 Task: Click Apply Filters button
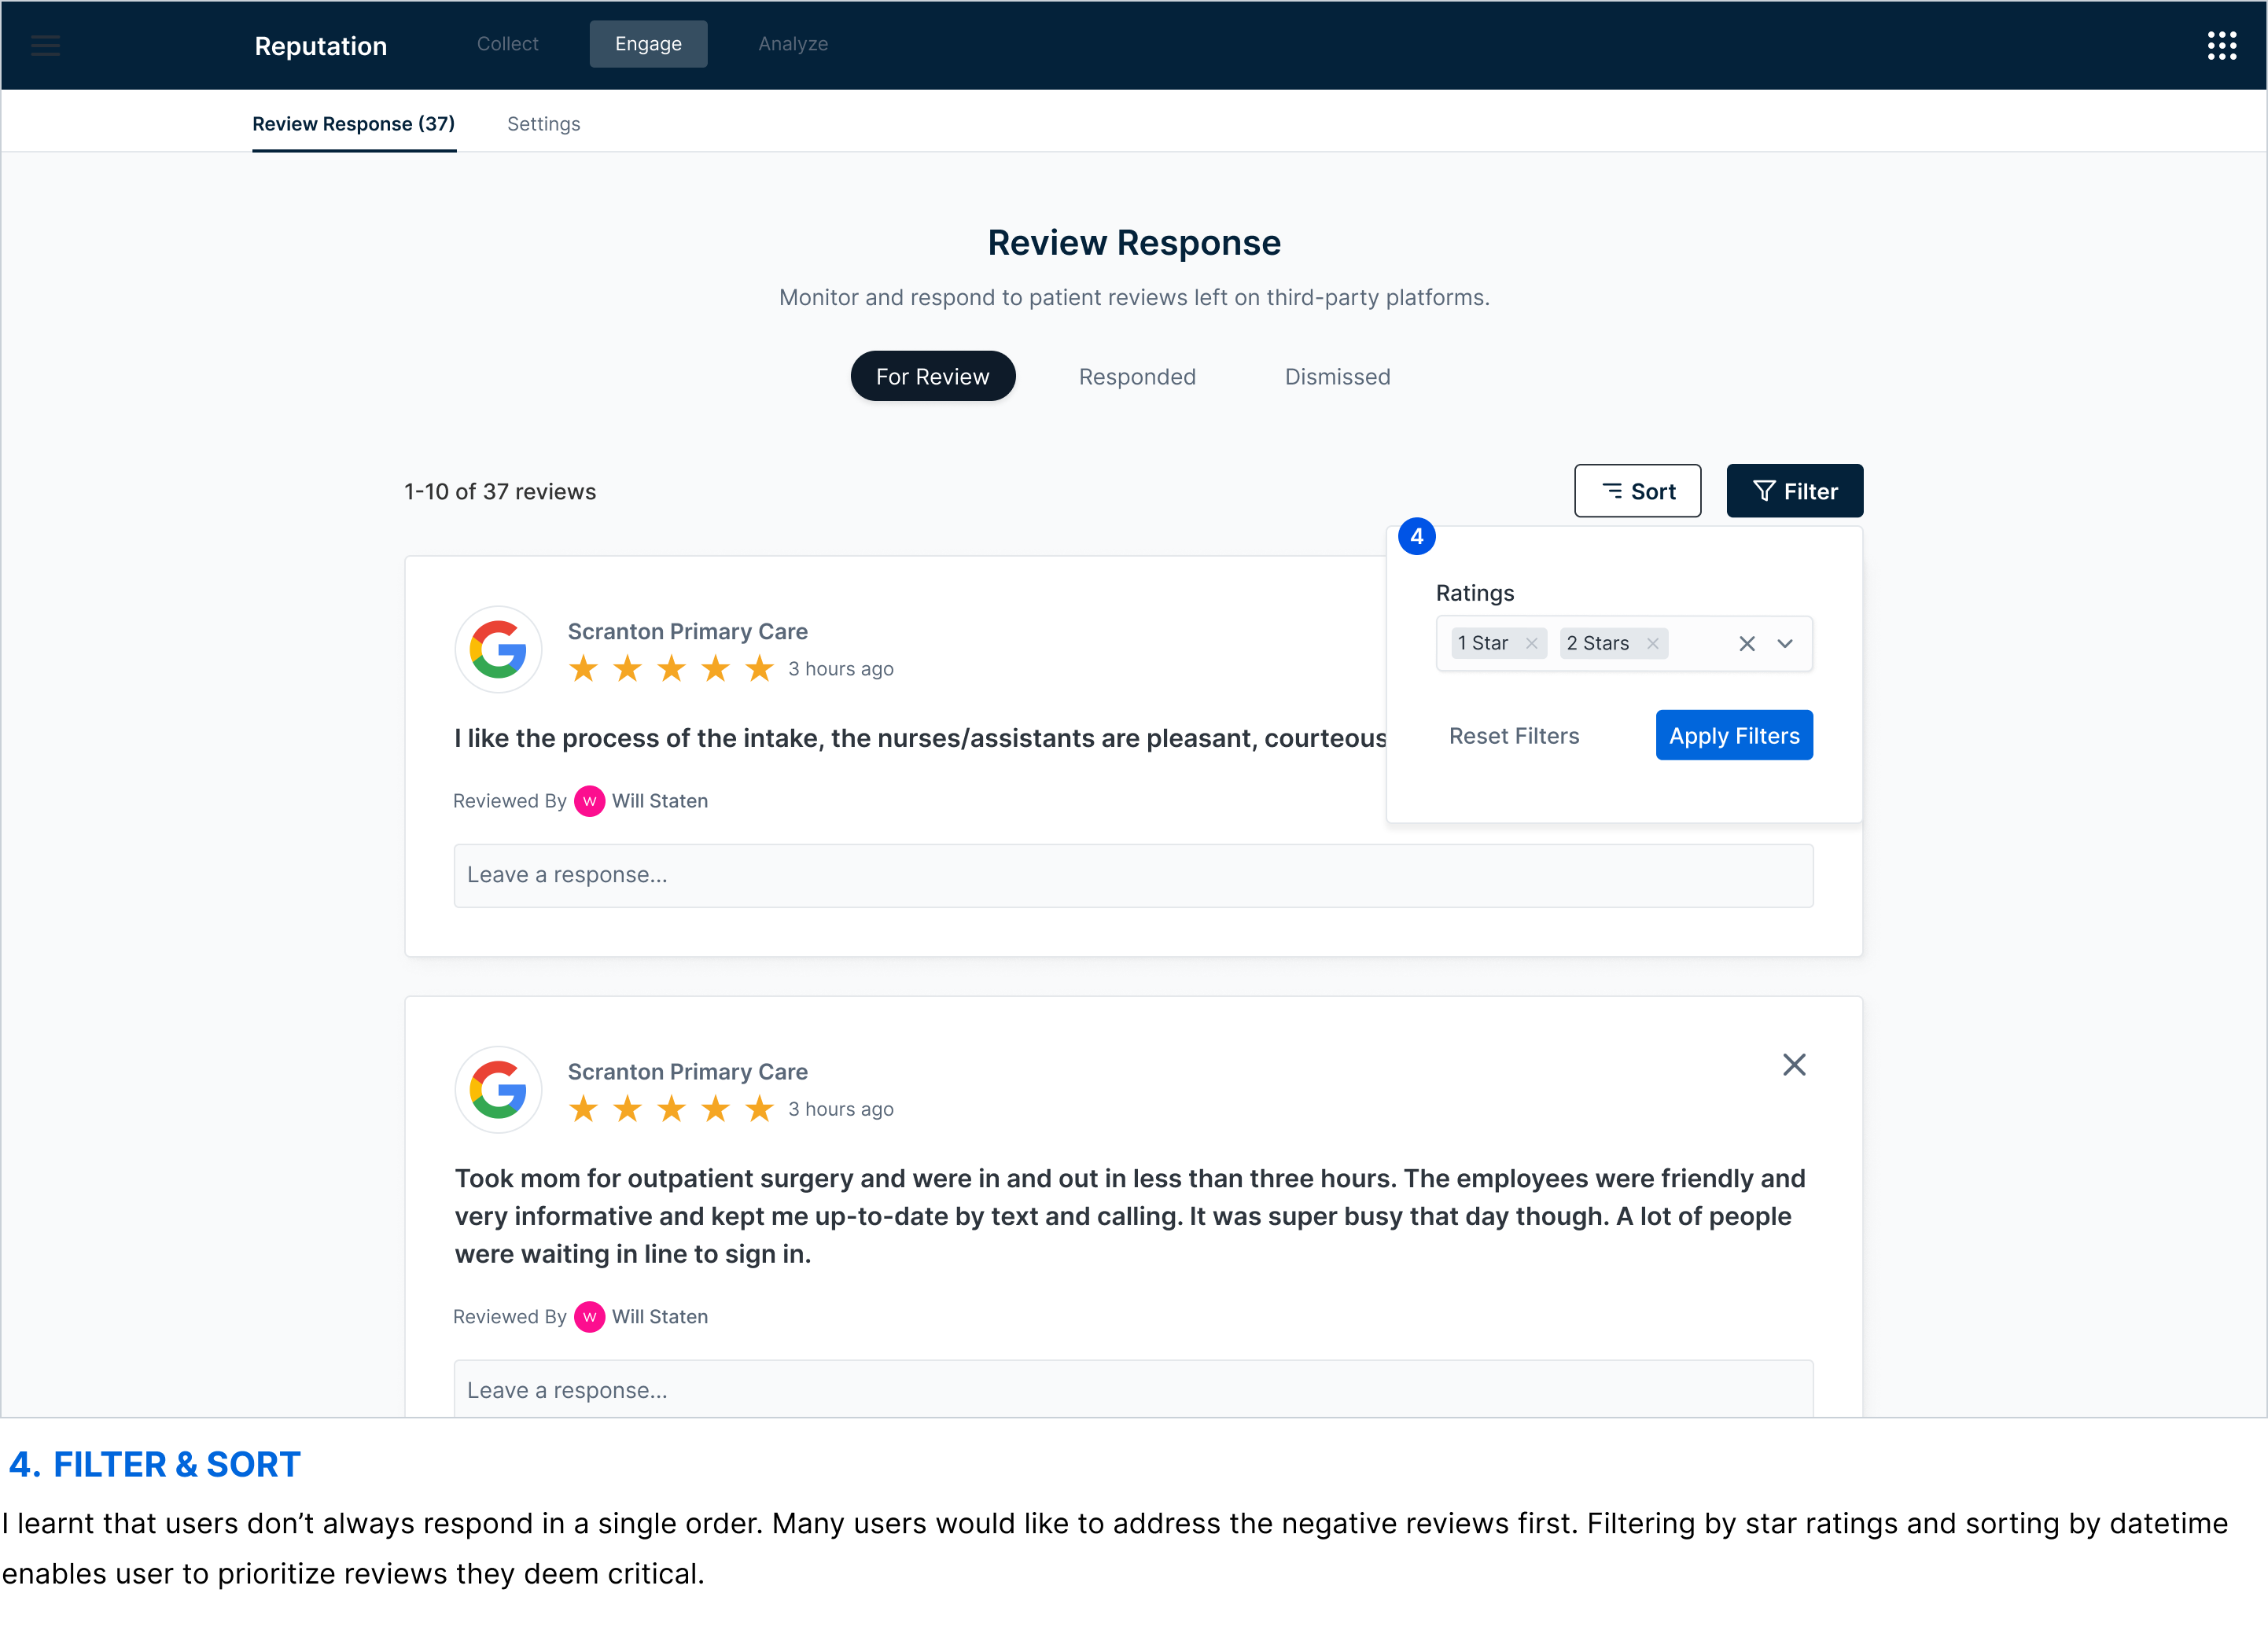[x=1733, y=736]
